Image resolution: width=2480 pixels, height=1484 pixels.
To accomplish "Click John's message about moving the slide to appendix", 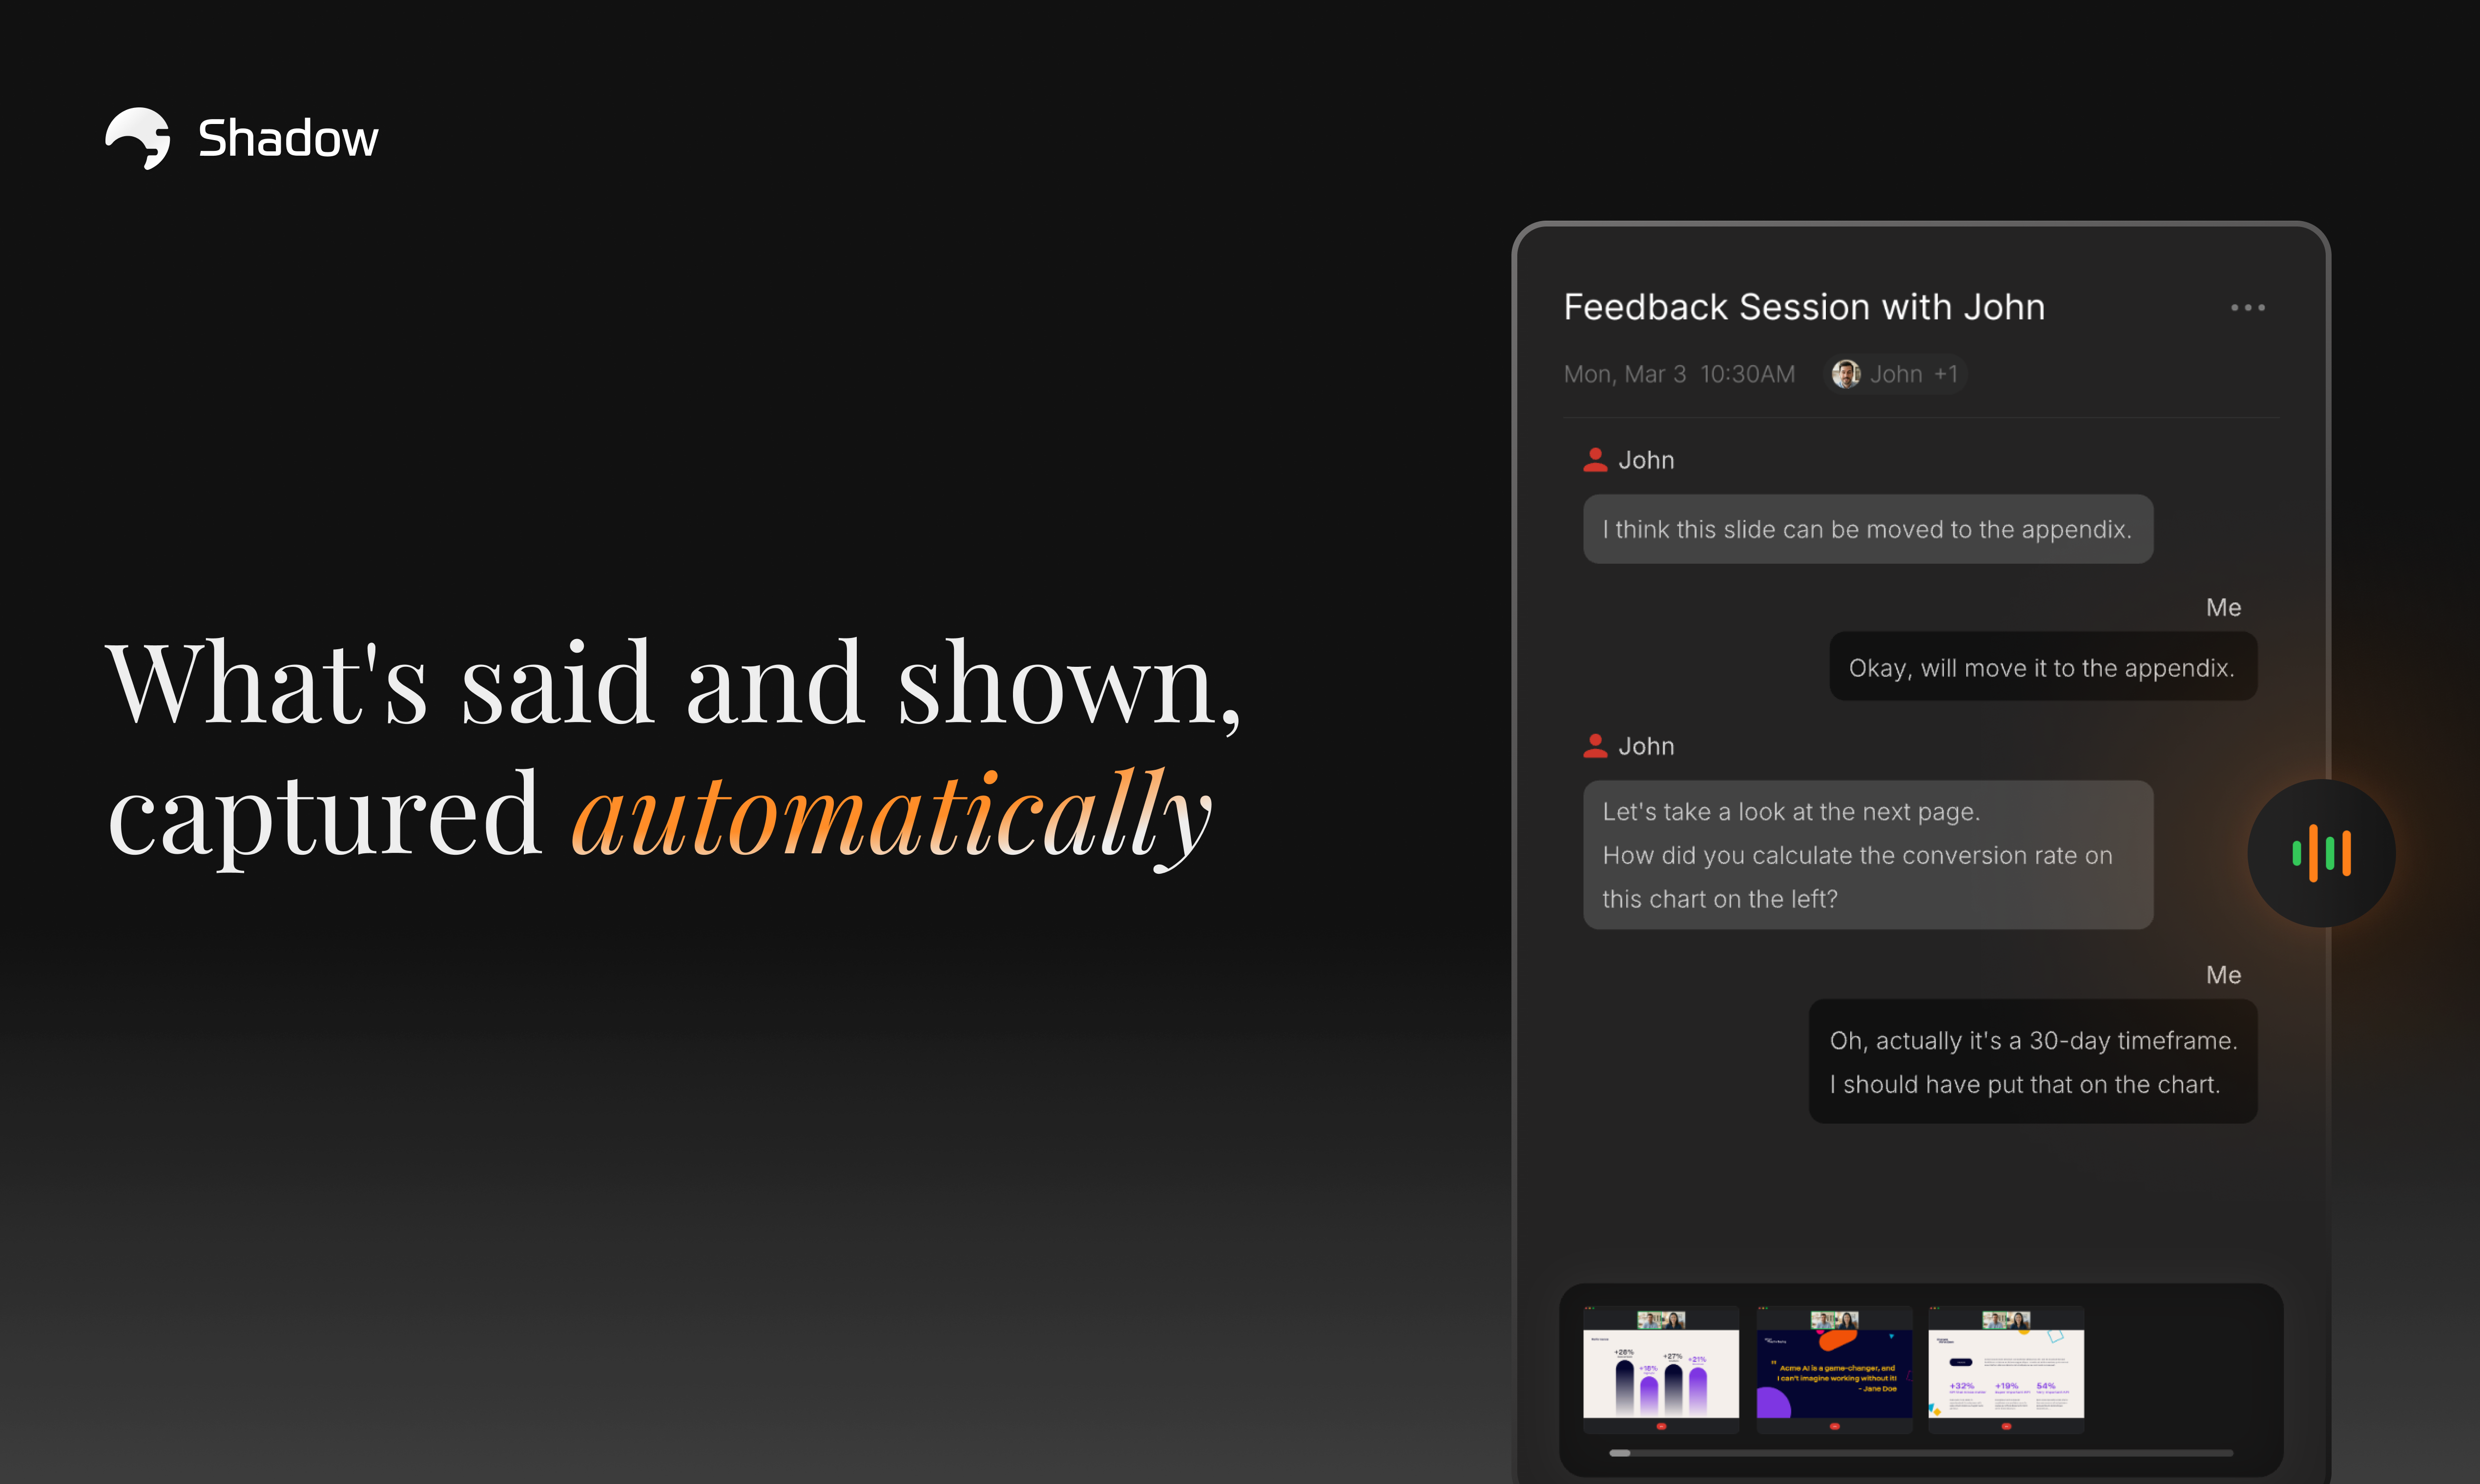I will [x=1866, y=529].
